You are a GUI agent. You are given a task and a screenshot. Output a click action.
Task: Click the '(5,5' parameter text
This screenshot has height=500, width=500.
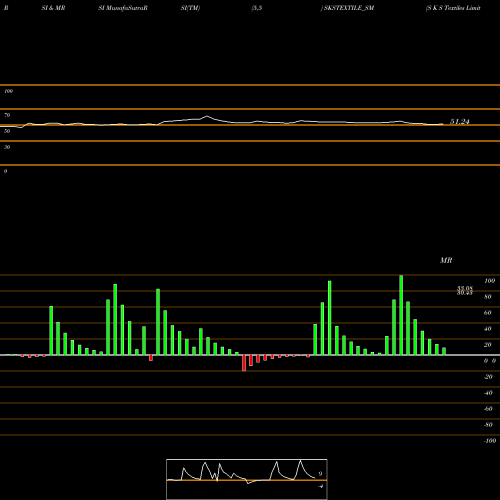tap(257, 8)
